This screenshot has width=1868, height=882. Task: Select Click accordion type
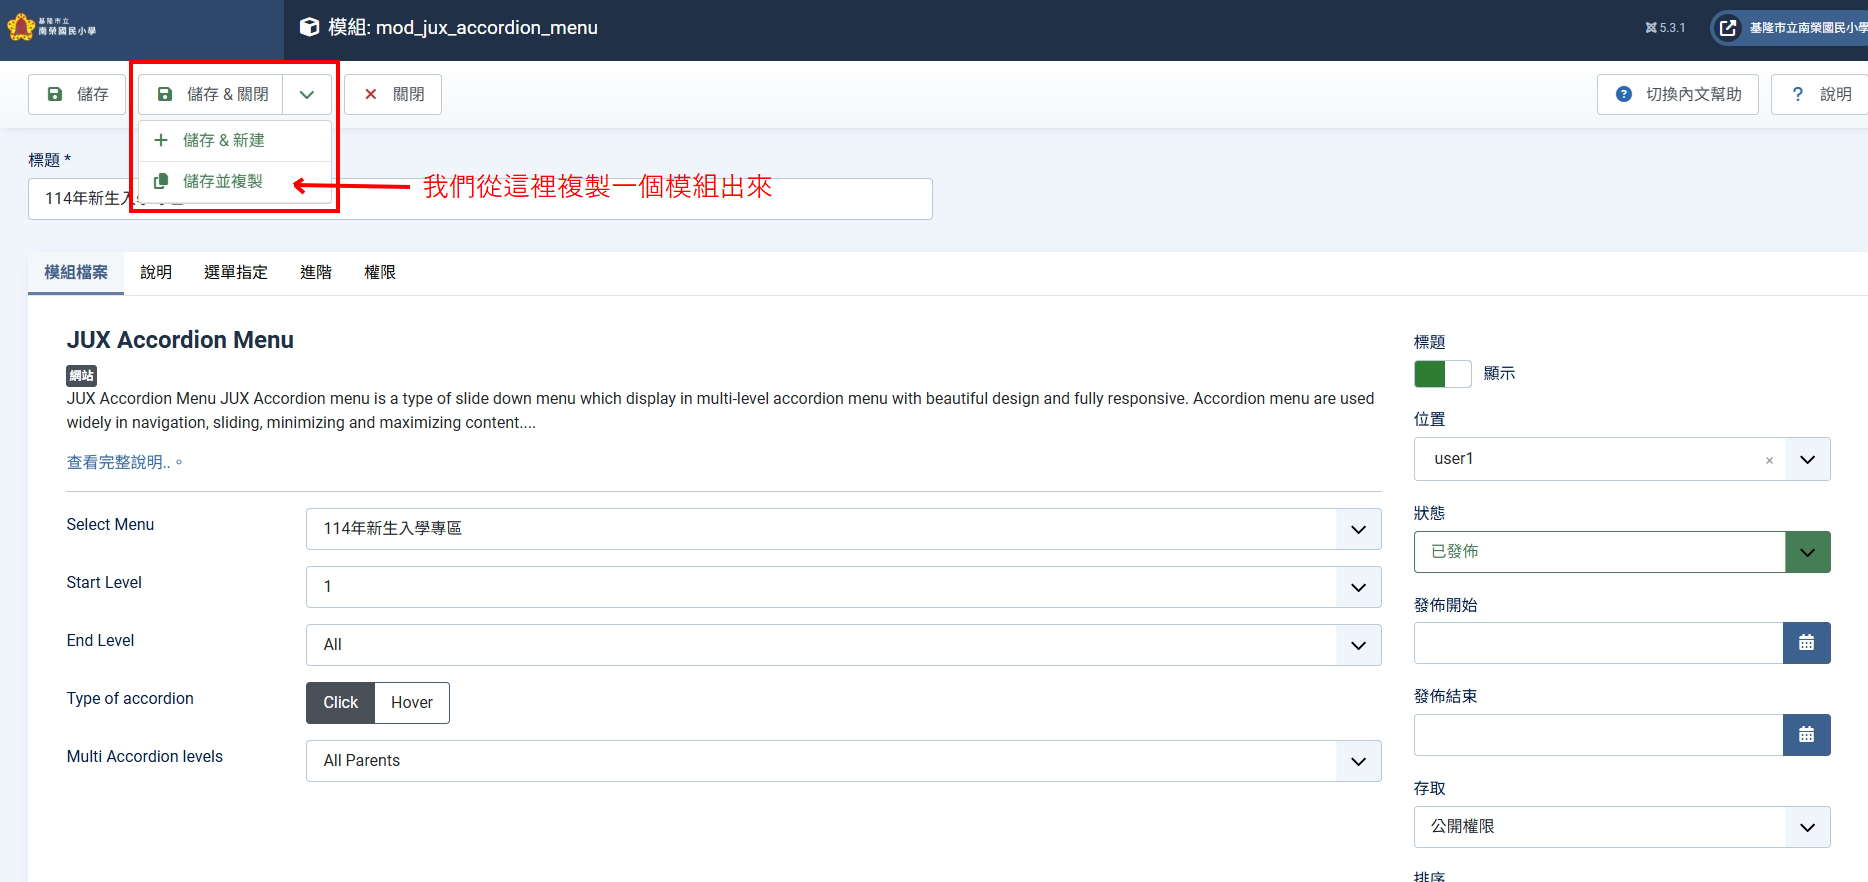coord(340,703)
